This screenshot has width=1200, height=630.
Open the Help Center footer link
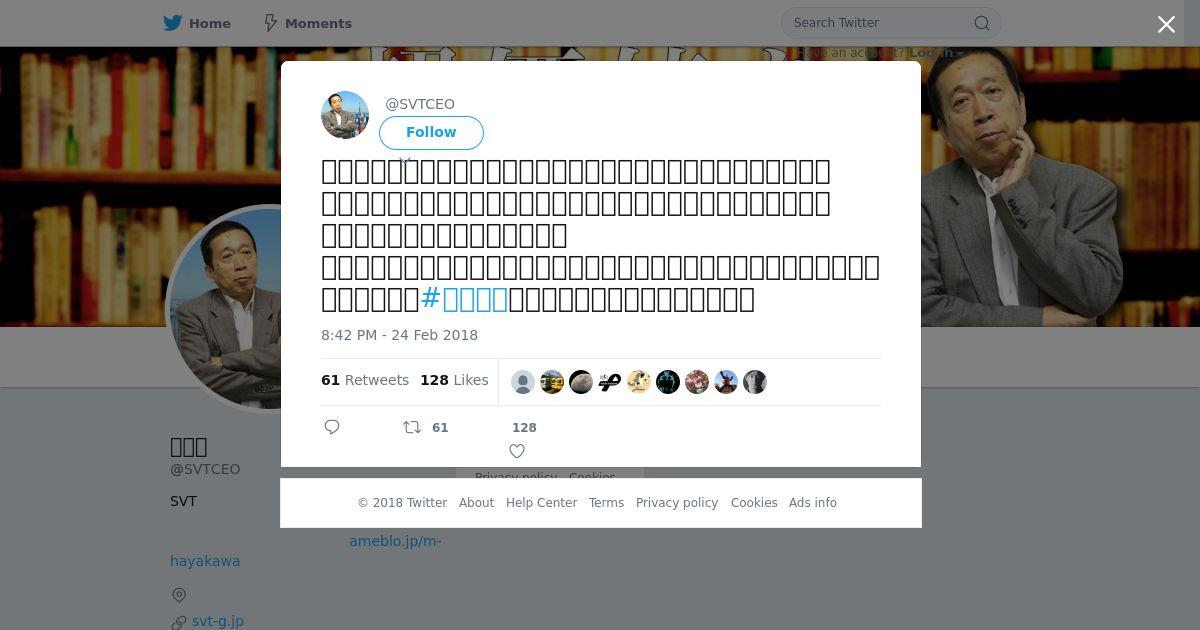(541, 503)
